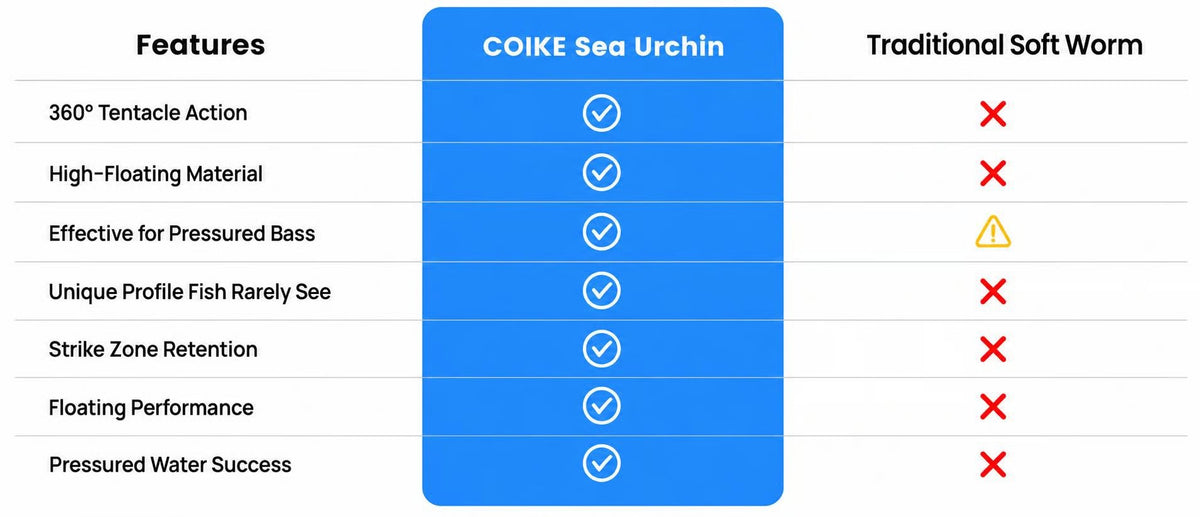Image resolution: width=1200 pixels, height=517 pixels.
Task: Click the checkmark for High-Floating Material
Action: (x=601, y=173)
